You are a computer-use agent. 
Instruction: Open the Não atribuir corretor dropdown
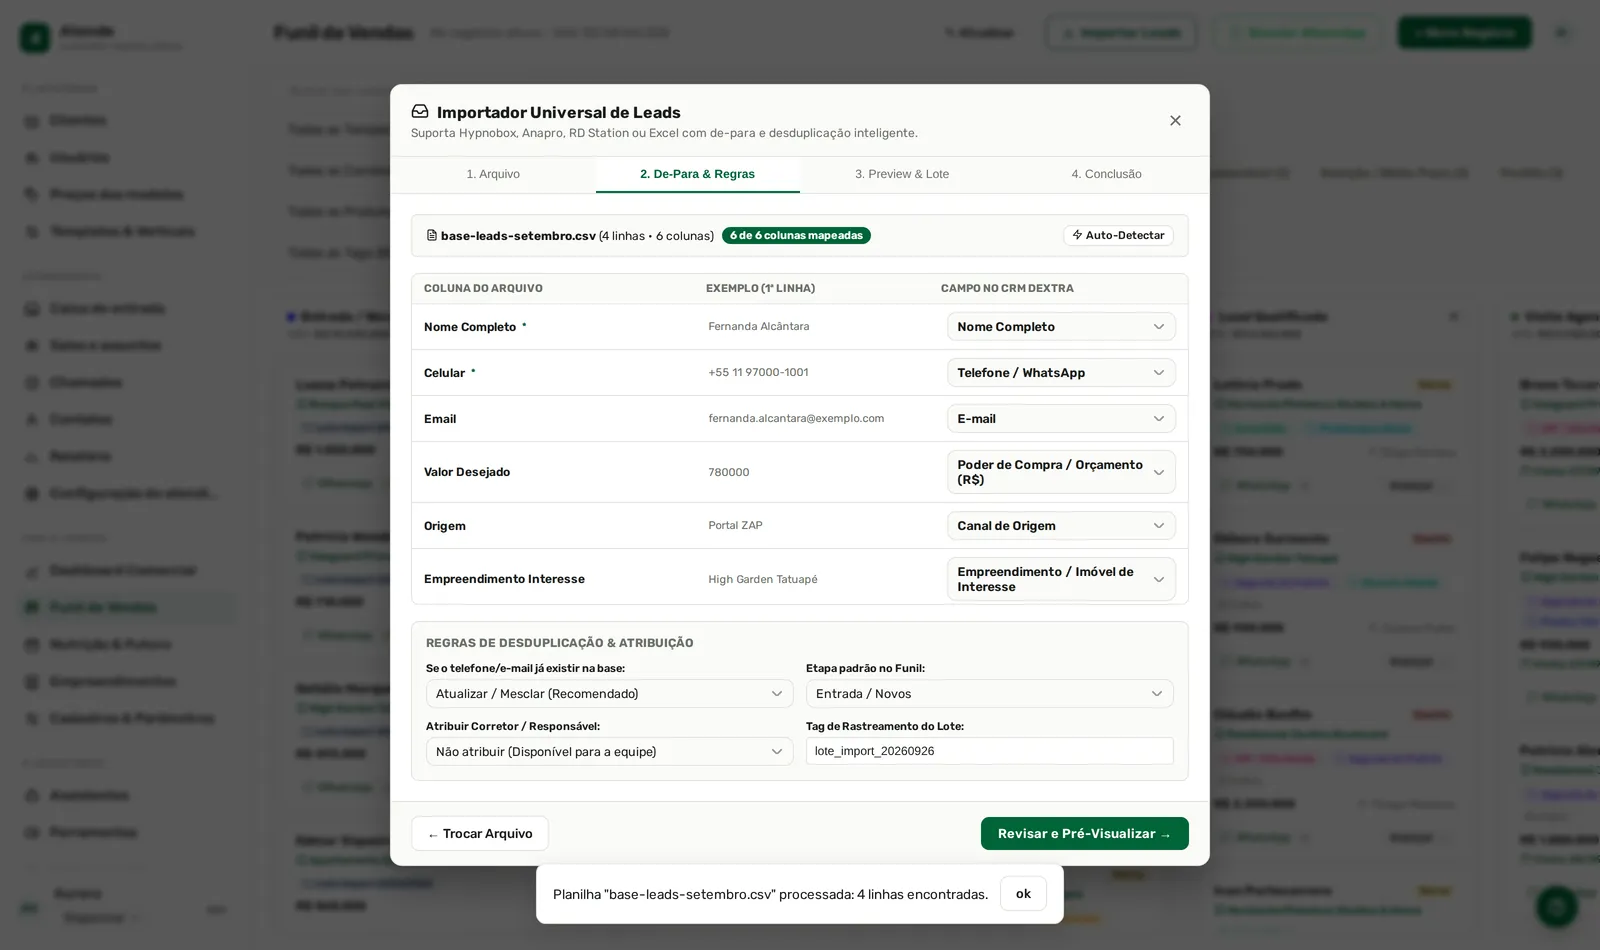(x=609, y=752)
